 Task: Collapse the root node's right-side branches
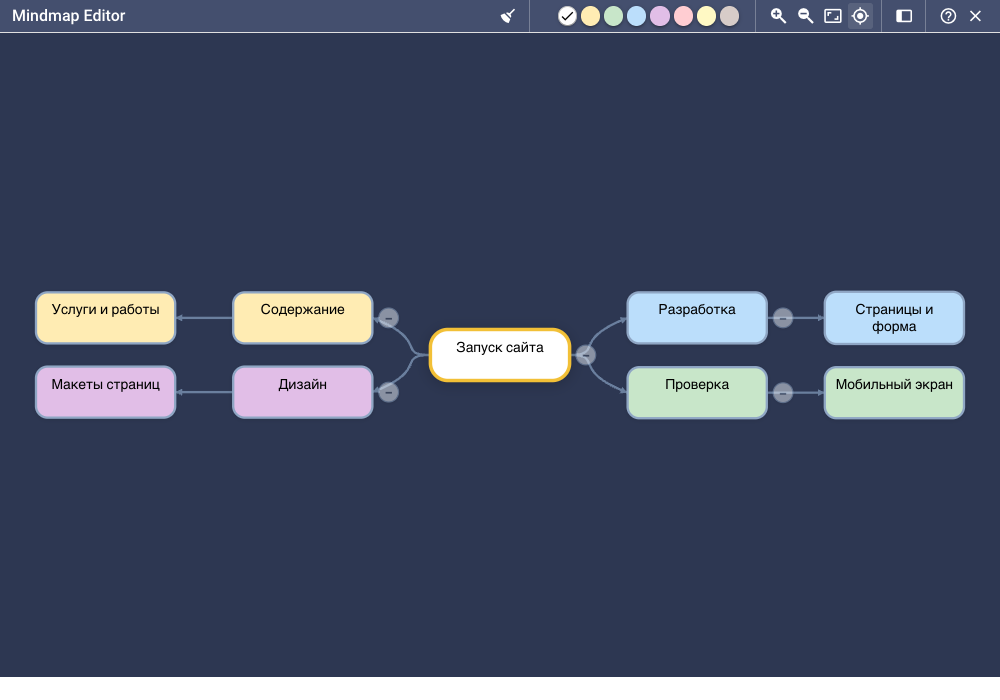click(x=585, y=355)
